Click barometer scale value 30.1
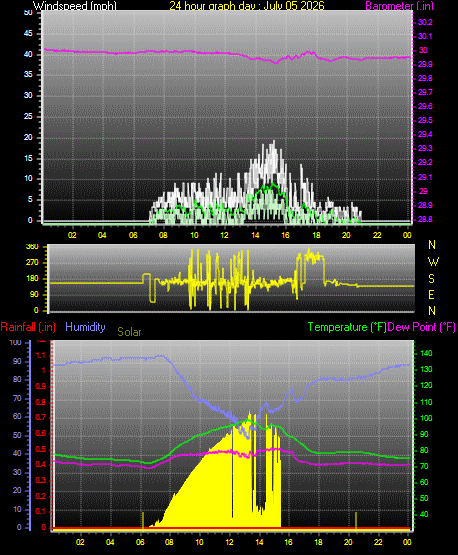The width and height of the screenshot is (458, 555). pyautogui.click(x=425, y=36)
